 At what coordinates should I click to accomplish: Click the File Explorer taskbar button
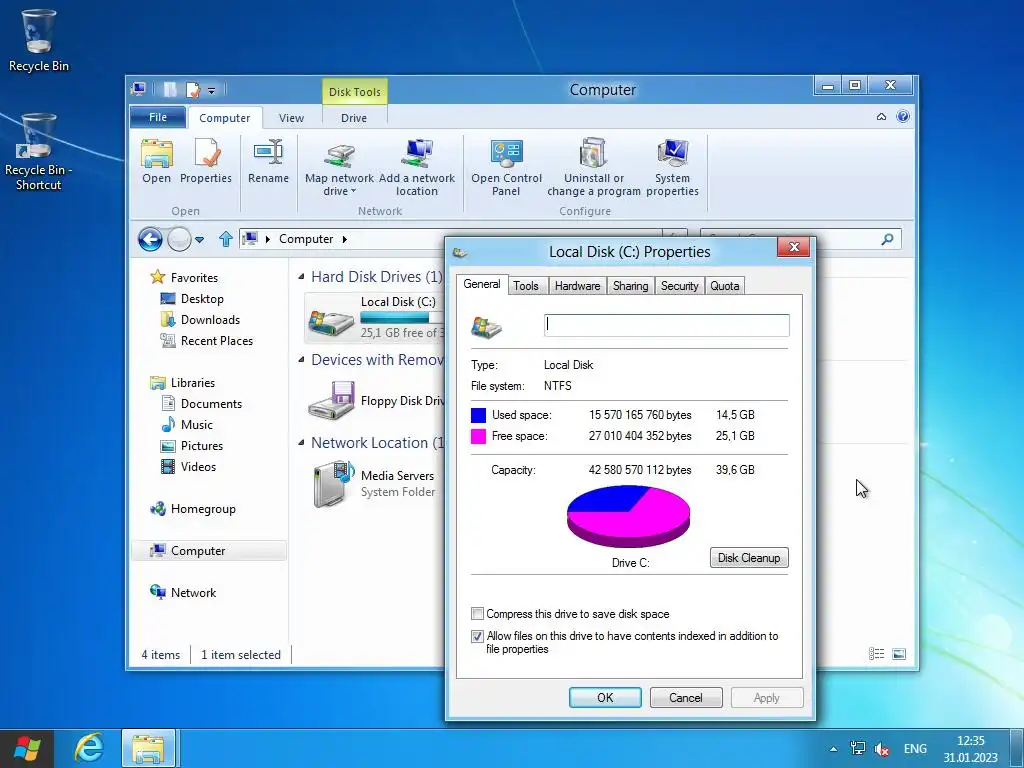[148, 748]
